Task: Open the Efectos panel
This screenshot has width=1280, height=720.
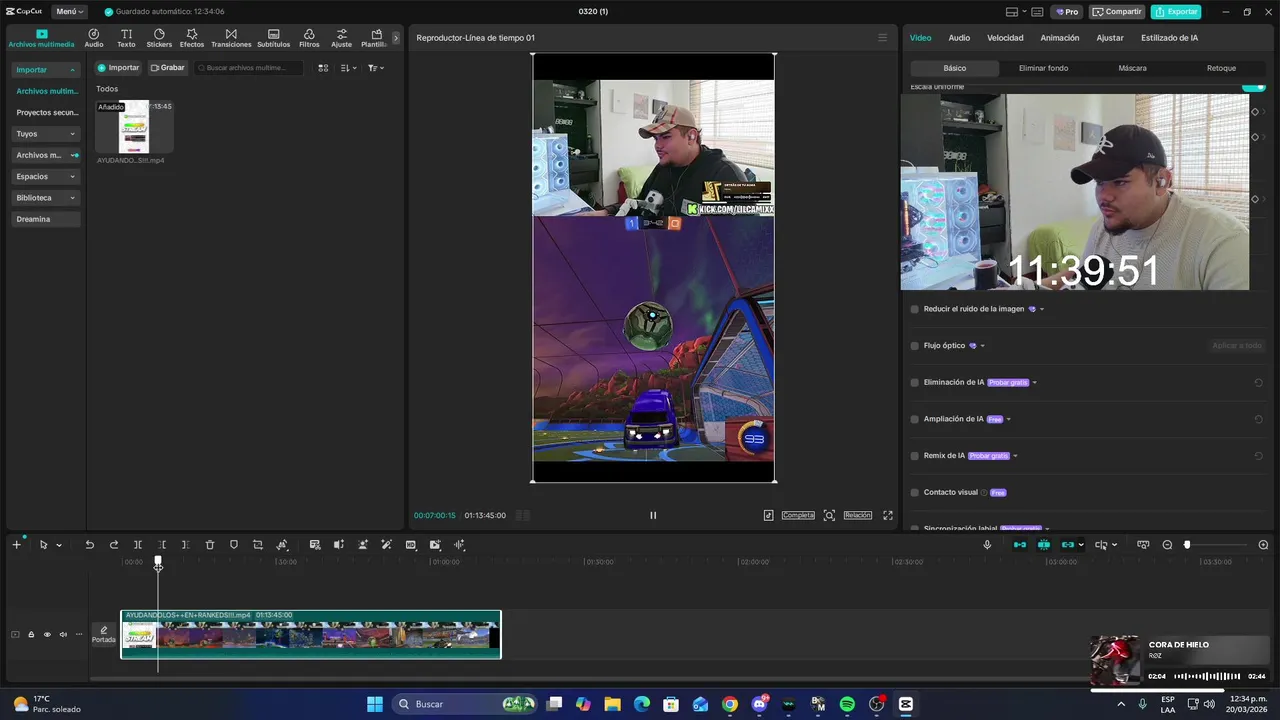Action: pyautogui.click(x=192, y=38)
